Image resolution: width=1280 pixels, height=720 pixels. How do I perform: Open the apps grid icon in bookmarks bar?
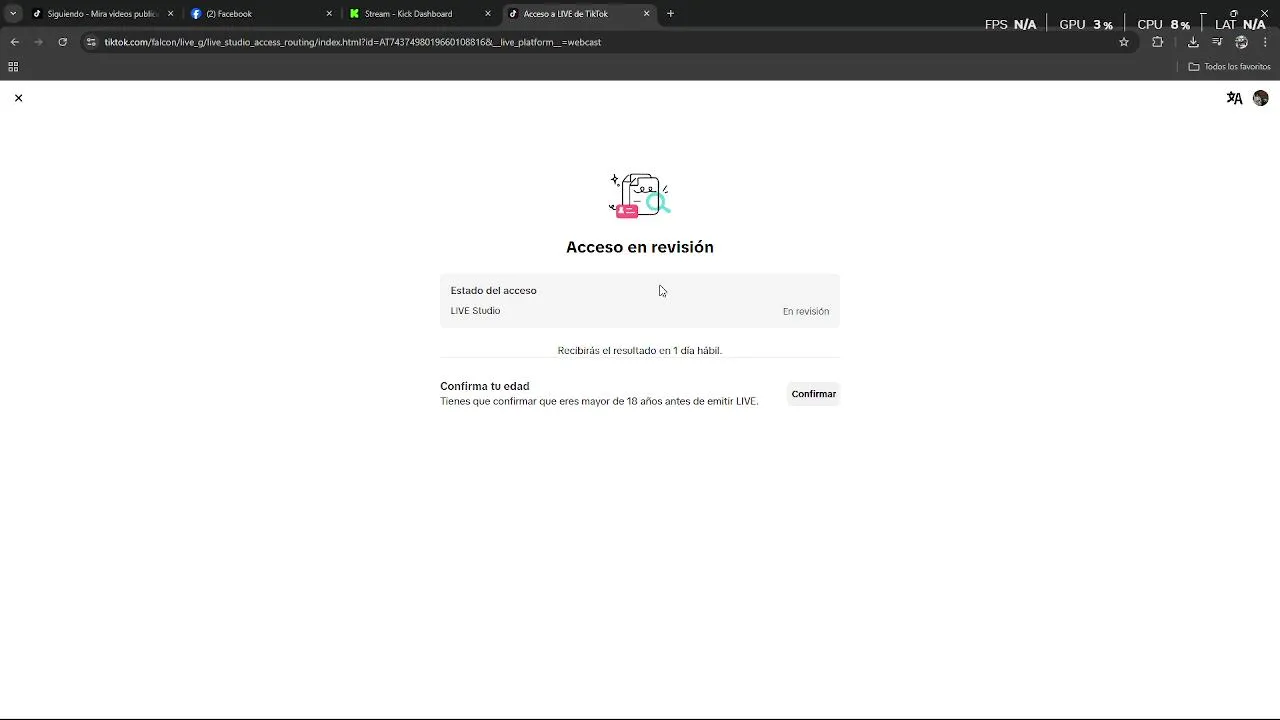click(13, 67)
